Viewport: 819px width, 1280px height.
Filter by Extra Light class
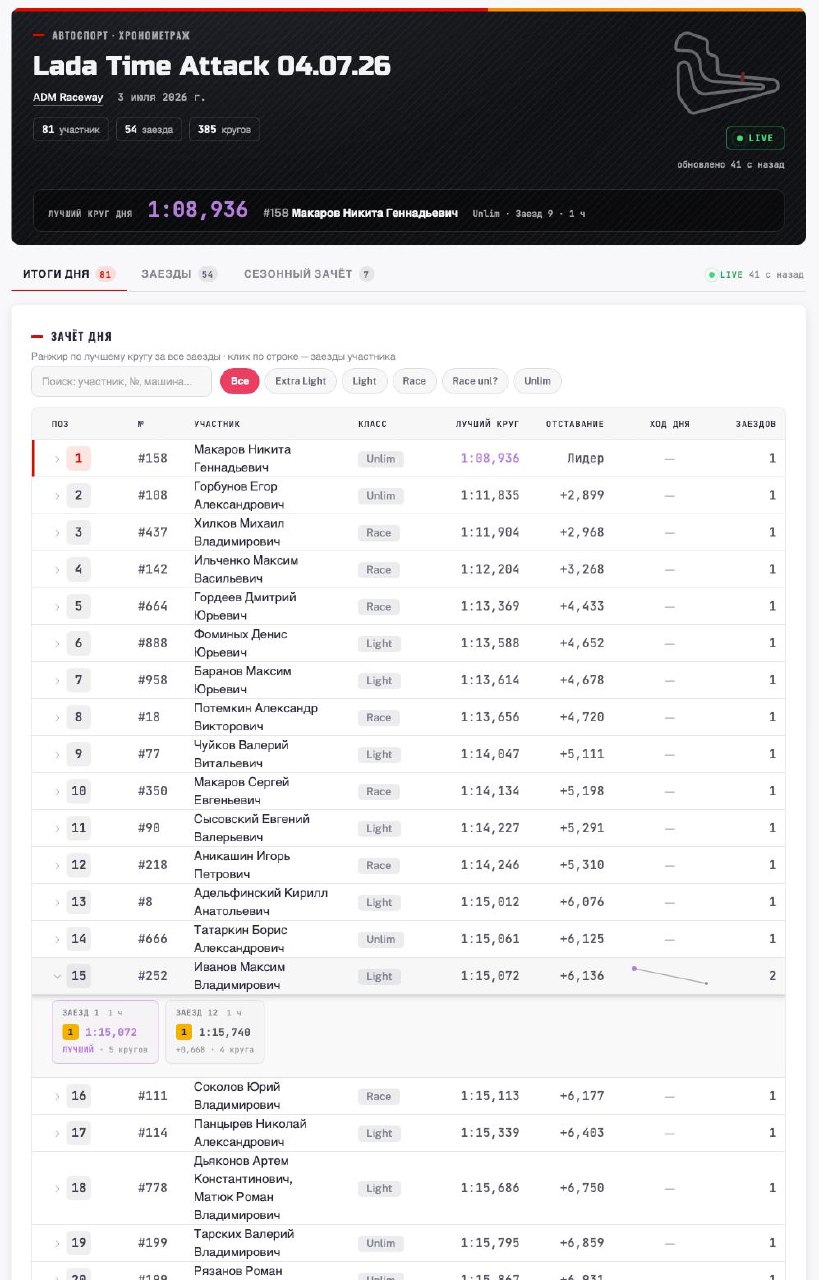click(x=301, y=381)
